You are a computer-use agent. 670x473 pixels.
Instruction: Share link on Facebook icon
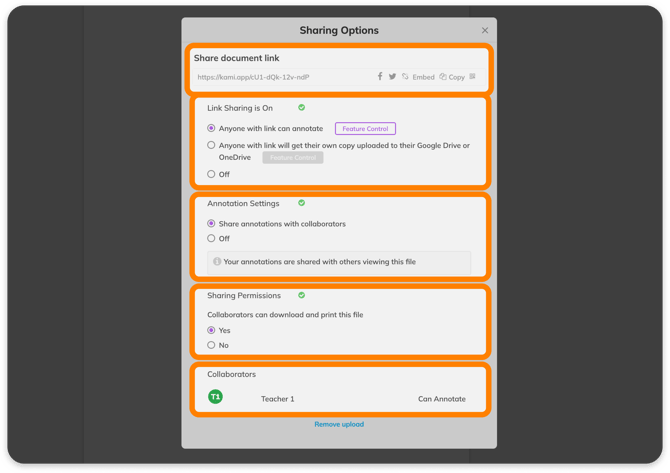pos(380,76)
